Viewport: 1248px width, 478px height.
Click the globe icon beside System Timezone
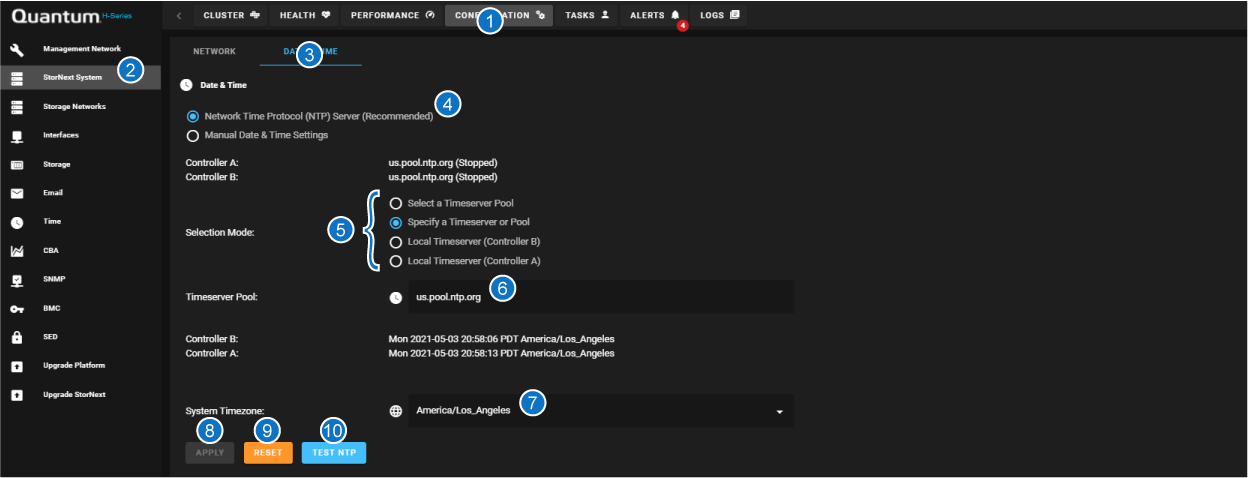(x=396, y=411)
